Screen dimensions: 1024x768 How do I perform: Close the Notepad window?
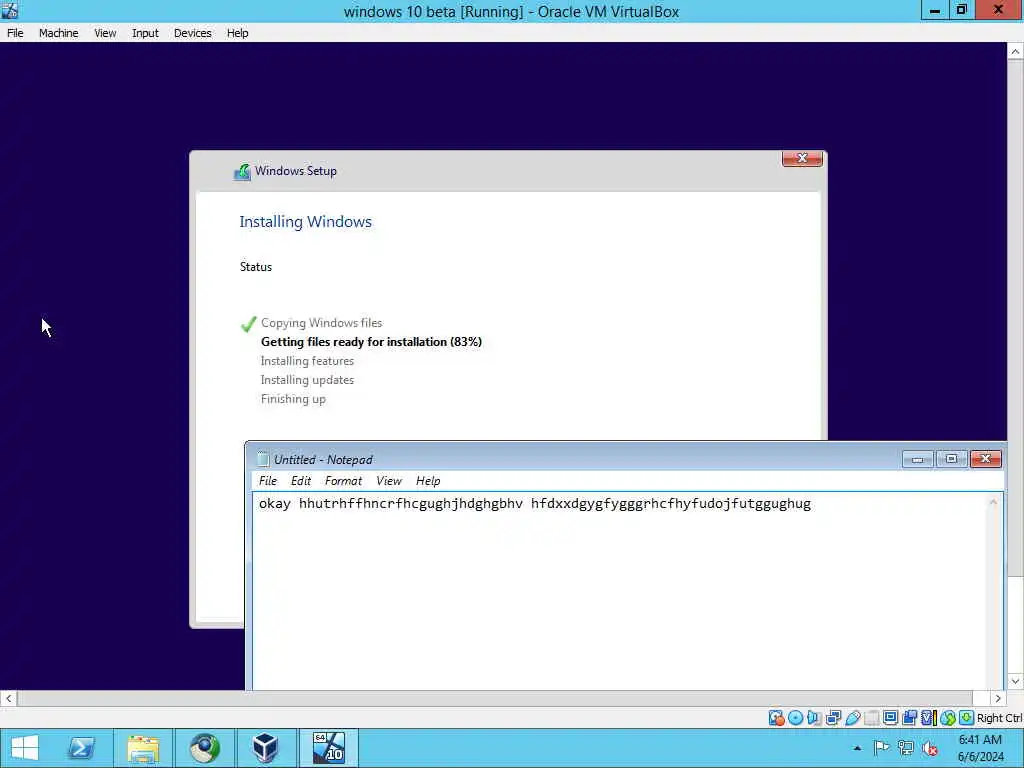[985, 459]
